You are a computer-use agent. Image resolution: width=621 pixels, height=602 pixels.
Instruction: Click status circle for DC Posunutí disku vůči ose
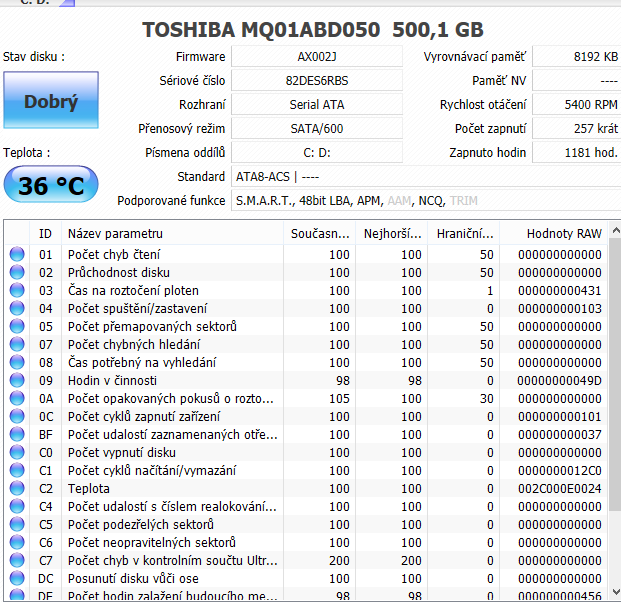click(17, 578)
